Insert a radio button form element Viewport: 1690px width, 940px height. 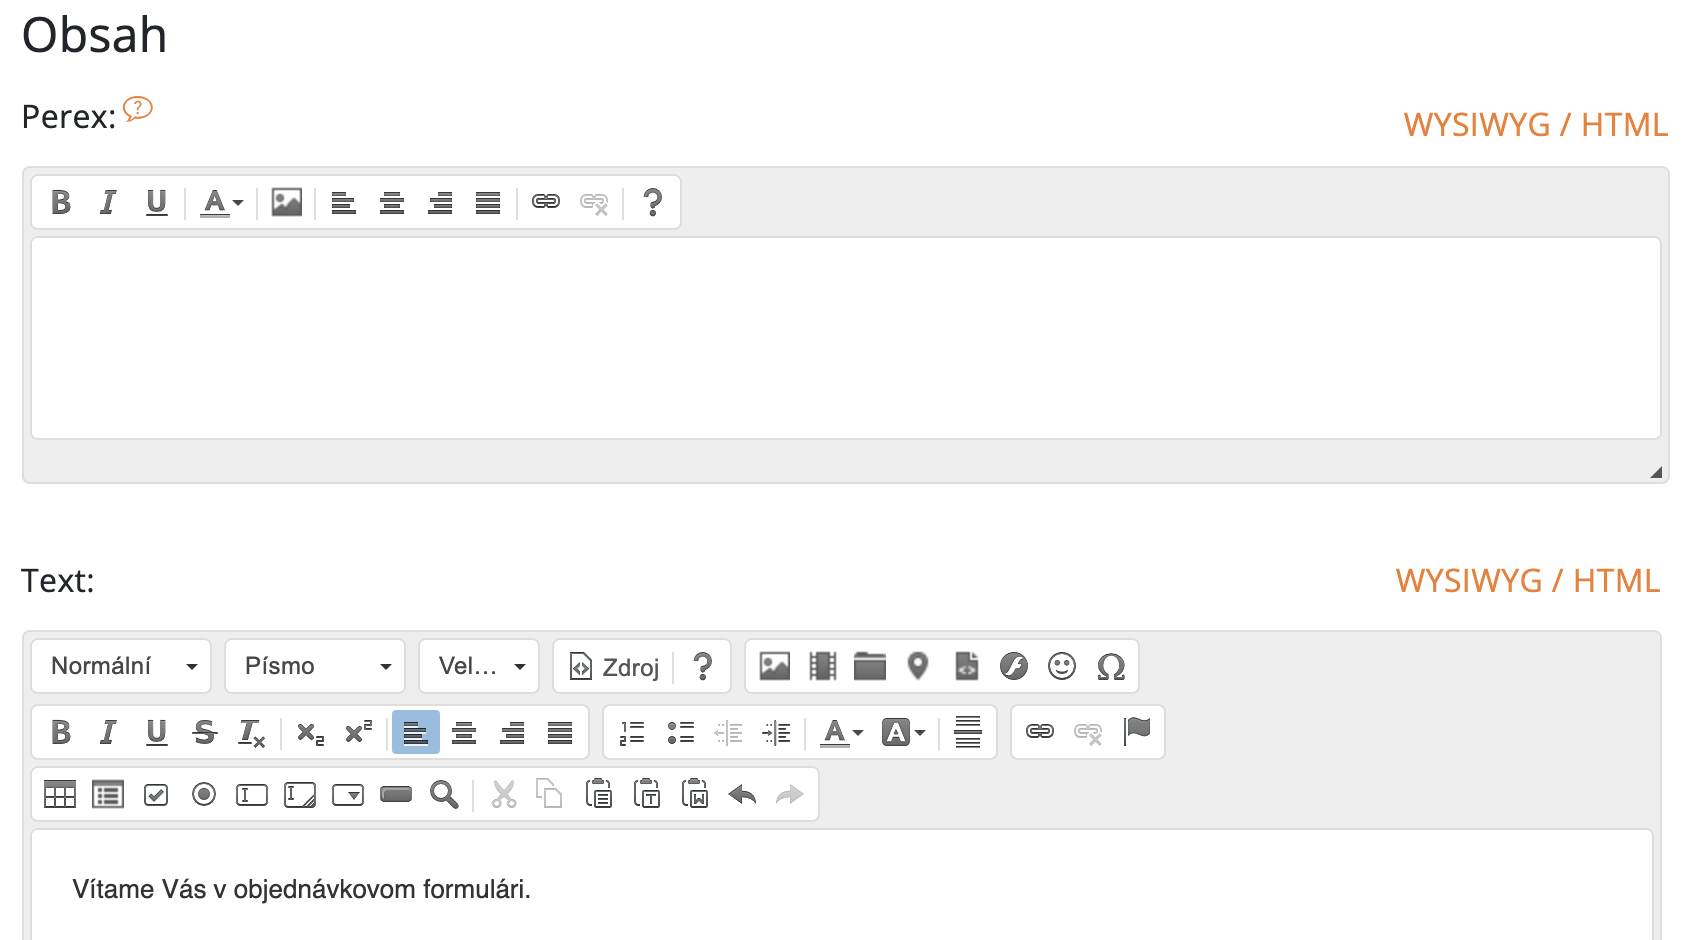(x=204, y=795)
